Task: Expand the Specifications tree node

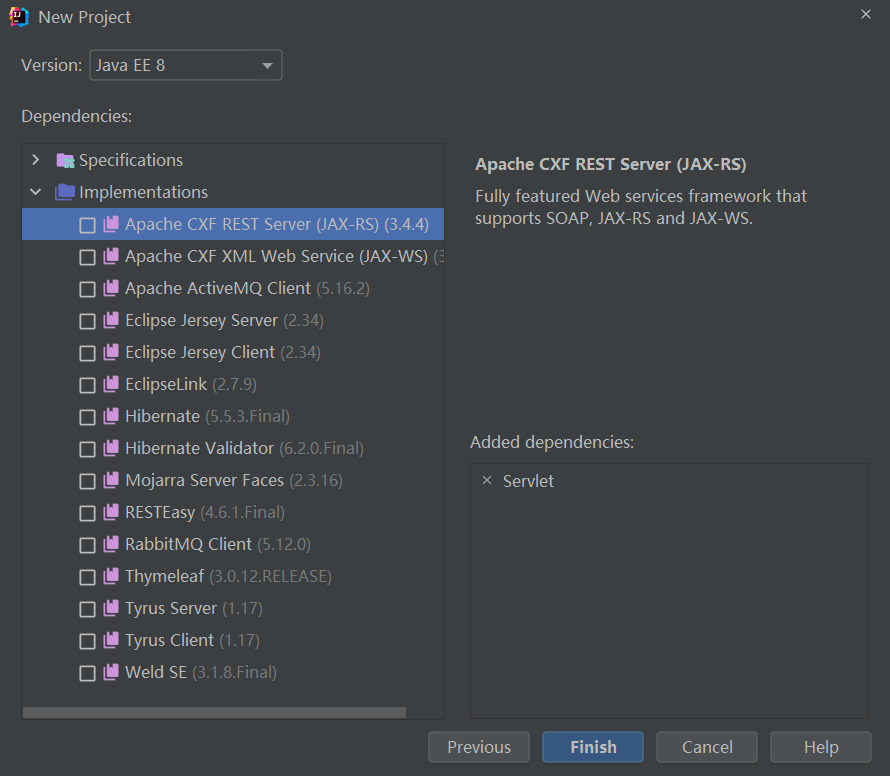Action: [x=36, y=160]
